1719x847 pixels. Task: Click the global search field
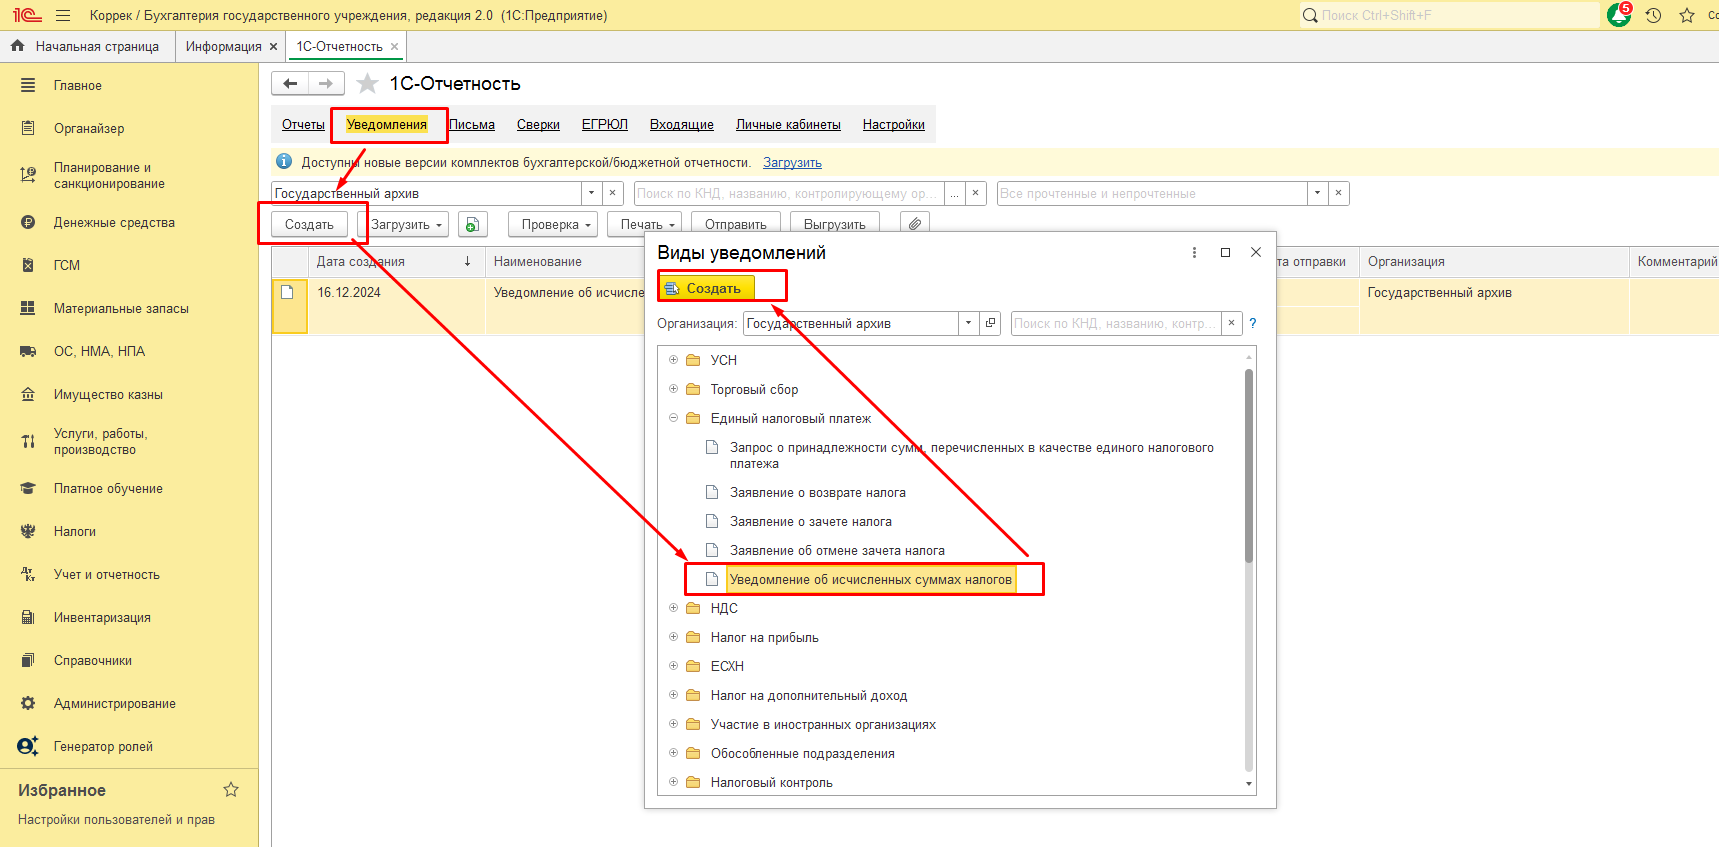[1450, 15]
